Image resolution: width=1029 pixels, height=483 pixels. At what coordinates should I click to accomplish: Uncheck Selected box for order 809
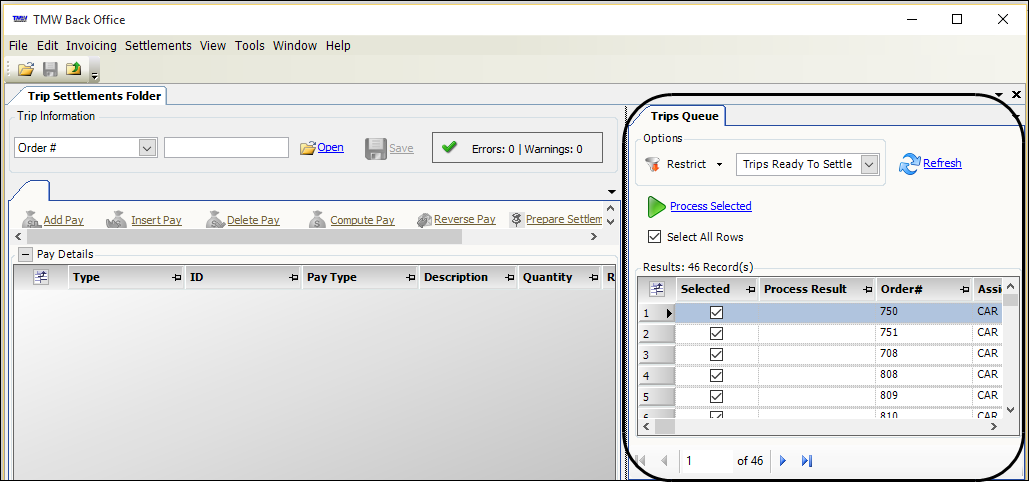click(x=717, y=396)
